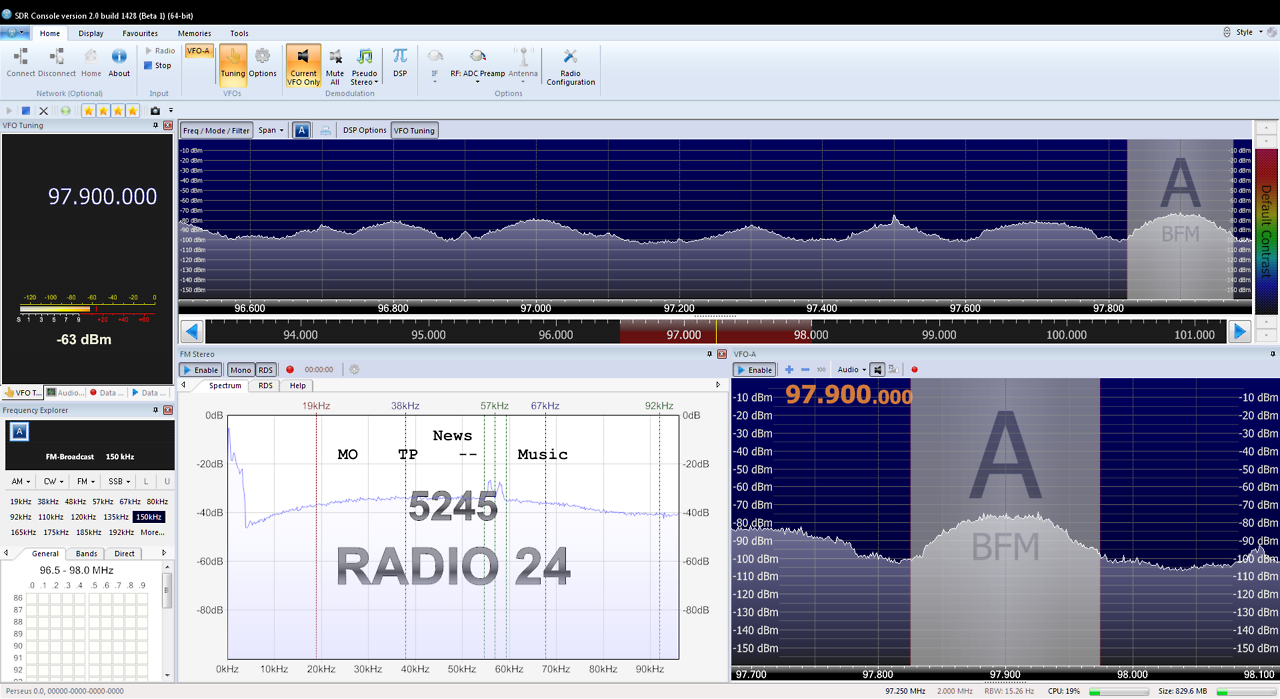Click the red record dot in FM Stereo panel

click(290, 370)
